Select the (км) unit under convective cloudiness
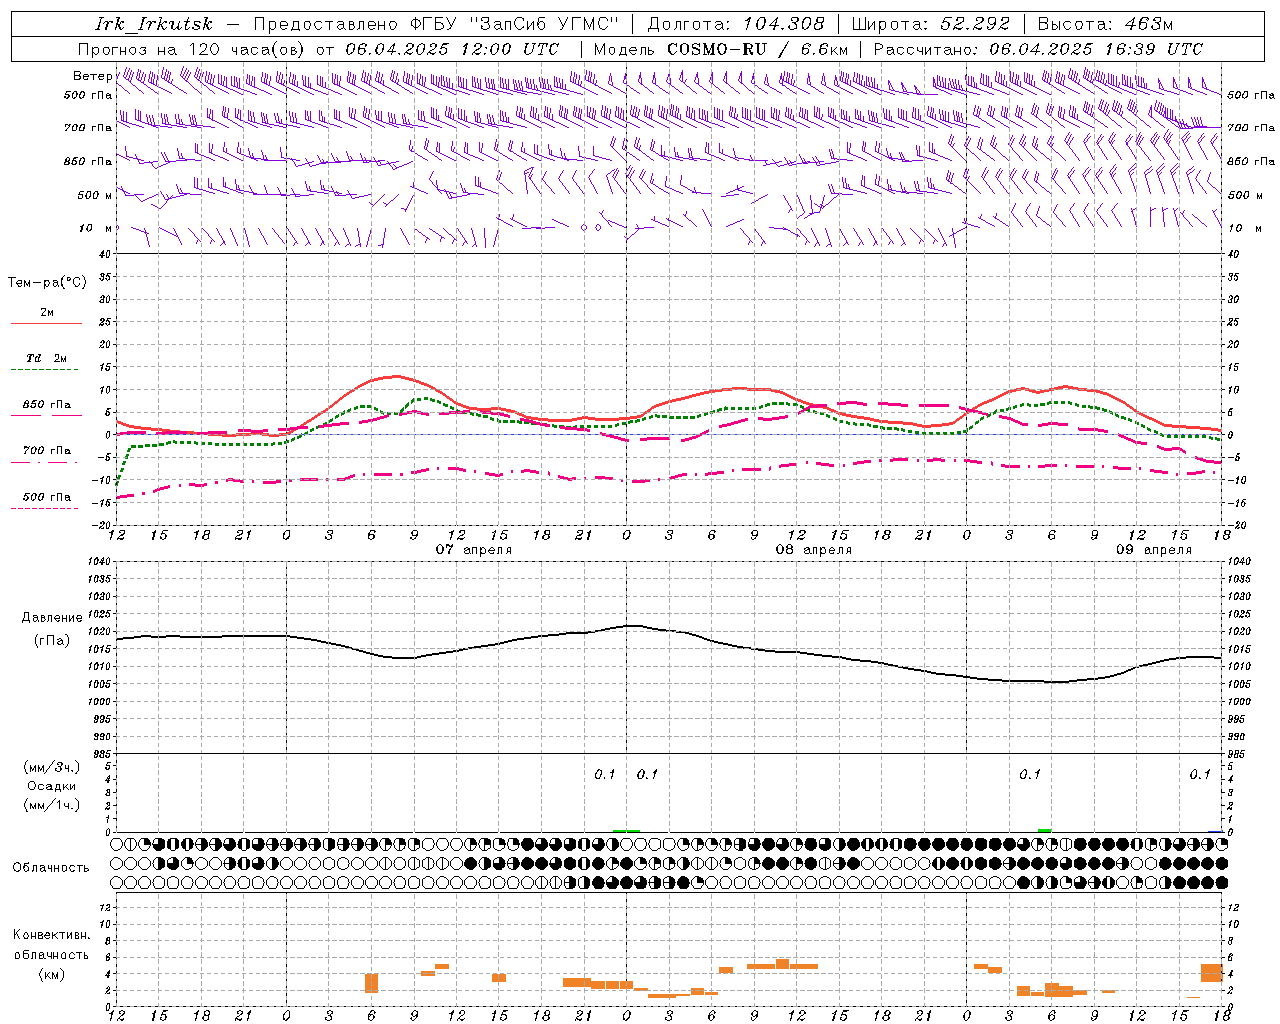Screen dimensions: 1280x1024 tap(52, 974)
